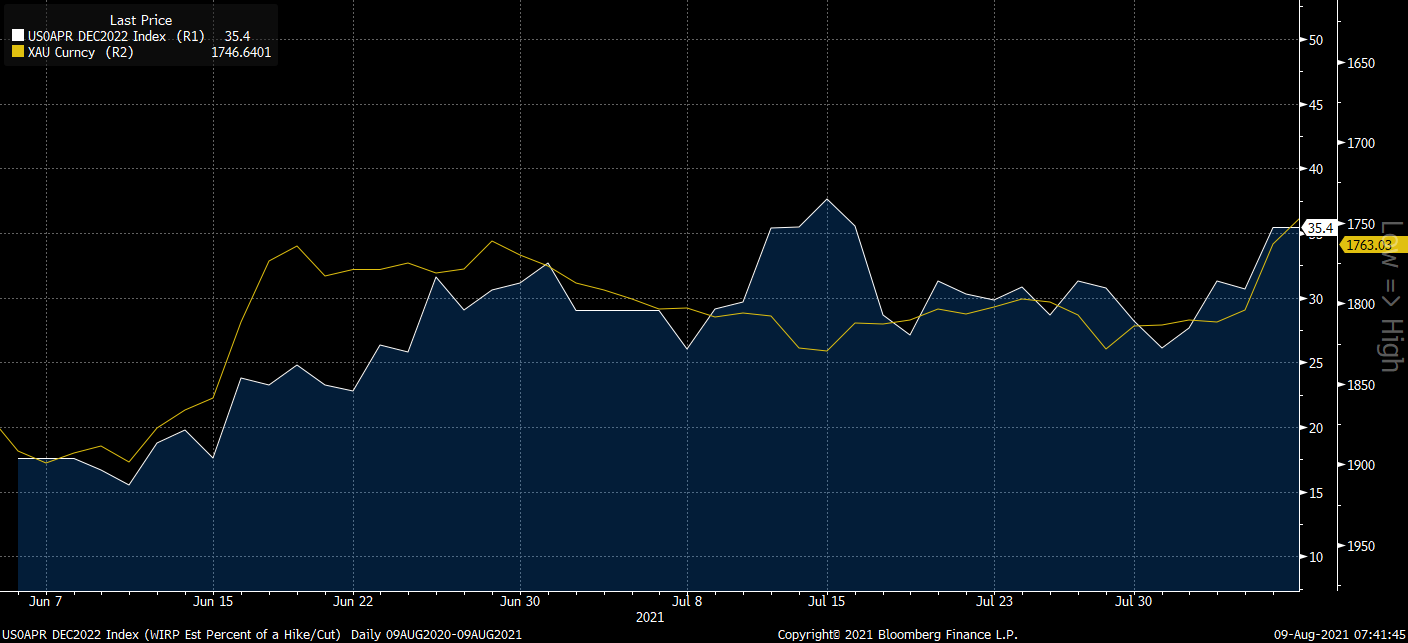Click the 'Jul 15' date label
The image size is (1408, 643).
(827, 602)
